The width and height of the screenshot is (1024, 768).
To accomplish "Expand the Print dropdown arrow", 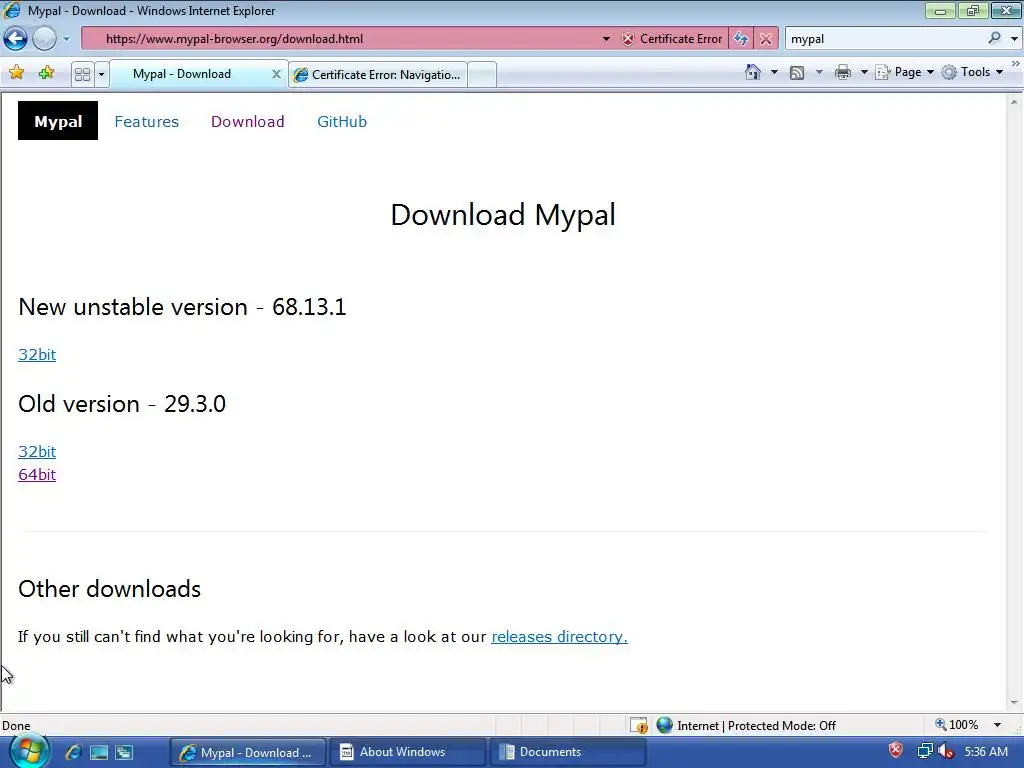I will click(x=864, y=72).
